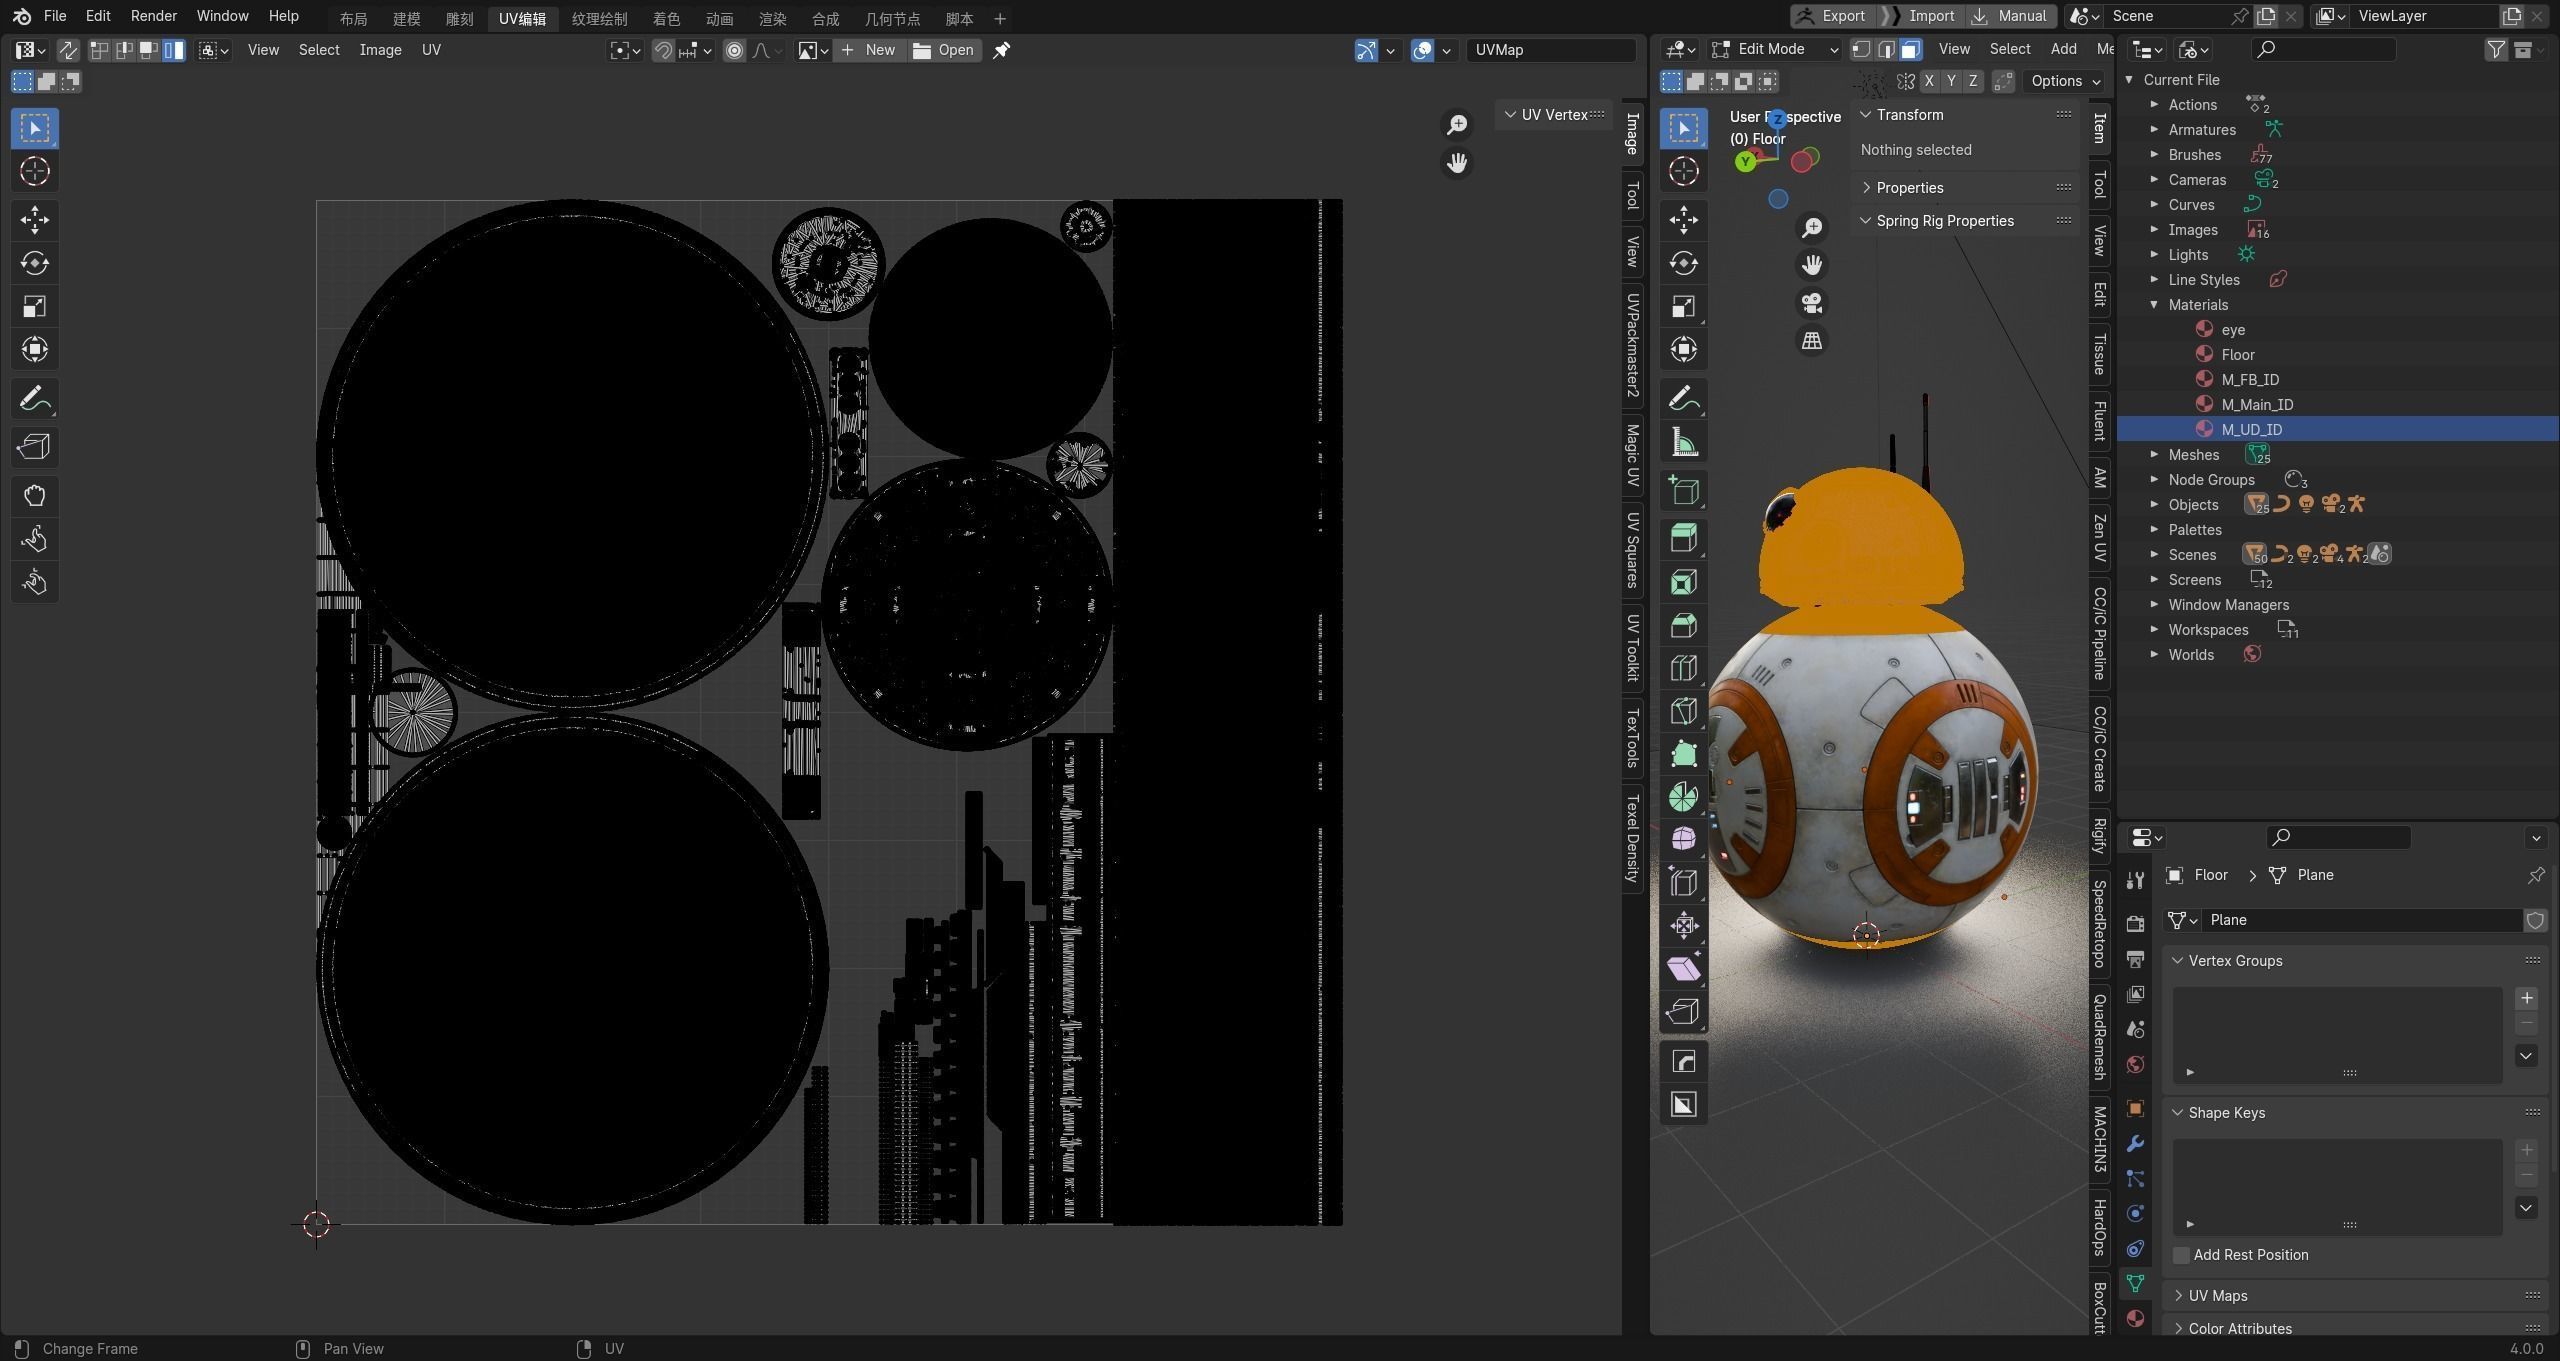
Task: Select the Knife tool
Action: click(1684, 711)
